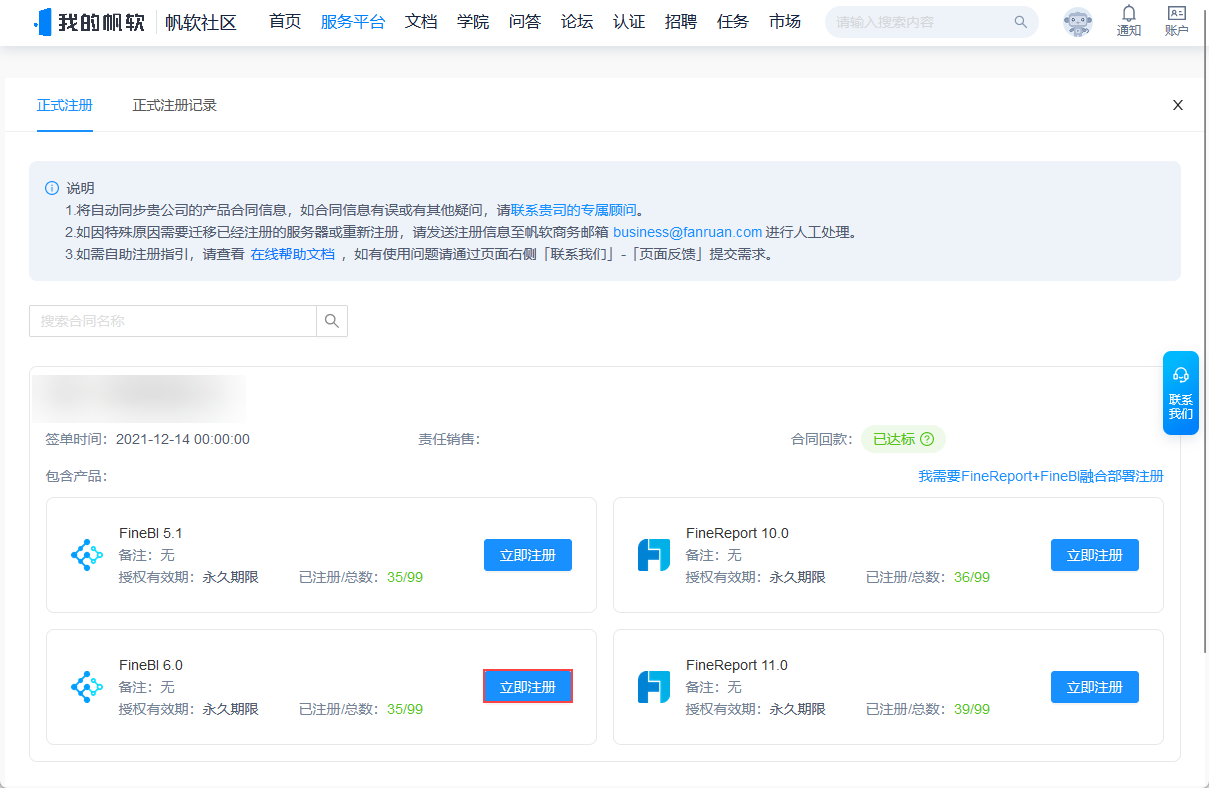Go to 首页 in top navigation
Screen dimensions: 1209x788
[285, 22]
